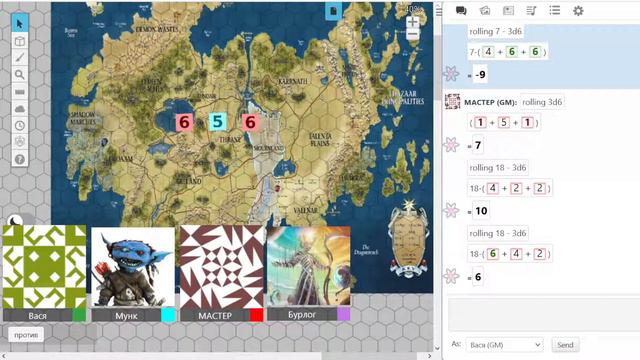This screenshot has height=360, width=640.
Task: Switch to the Collections list tab
Action: [555, 11]
